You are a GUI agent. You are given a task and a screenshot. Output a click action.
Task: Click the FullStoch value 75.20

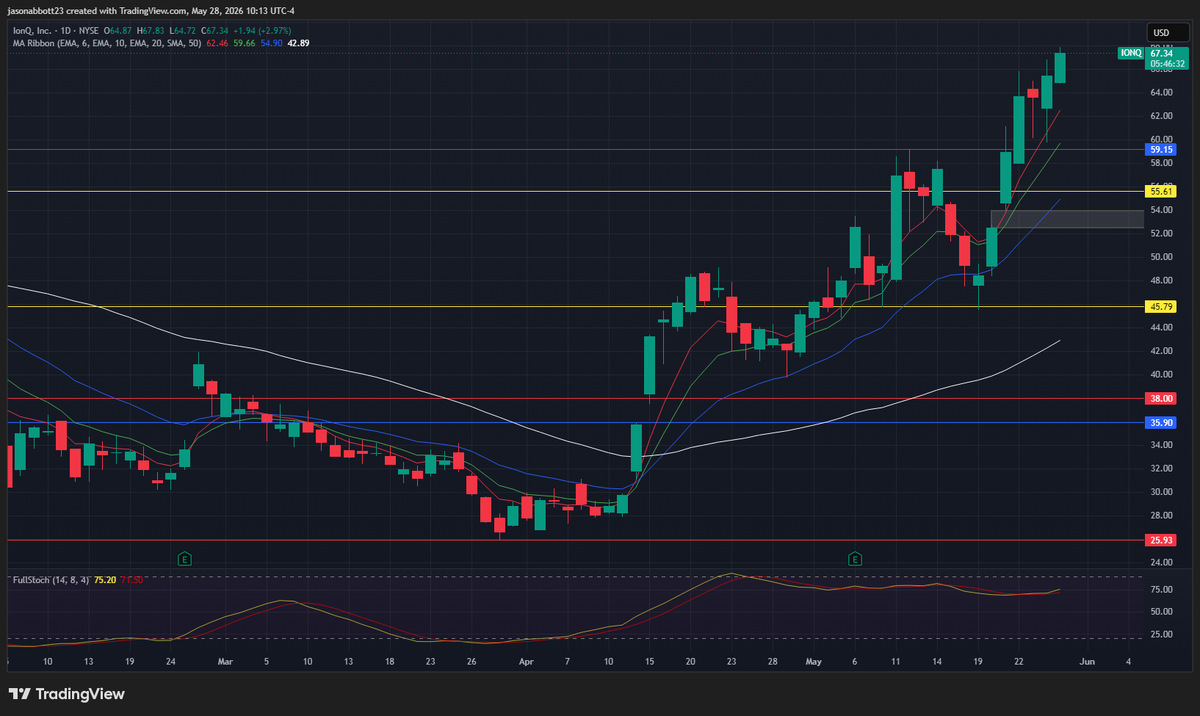105,579
